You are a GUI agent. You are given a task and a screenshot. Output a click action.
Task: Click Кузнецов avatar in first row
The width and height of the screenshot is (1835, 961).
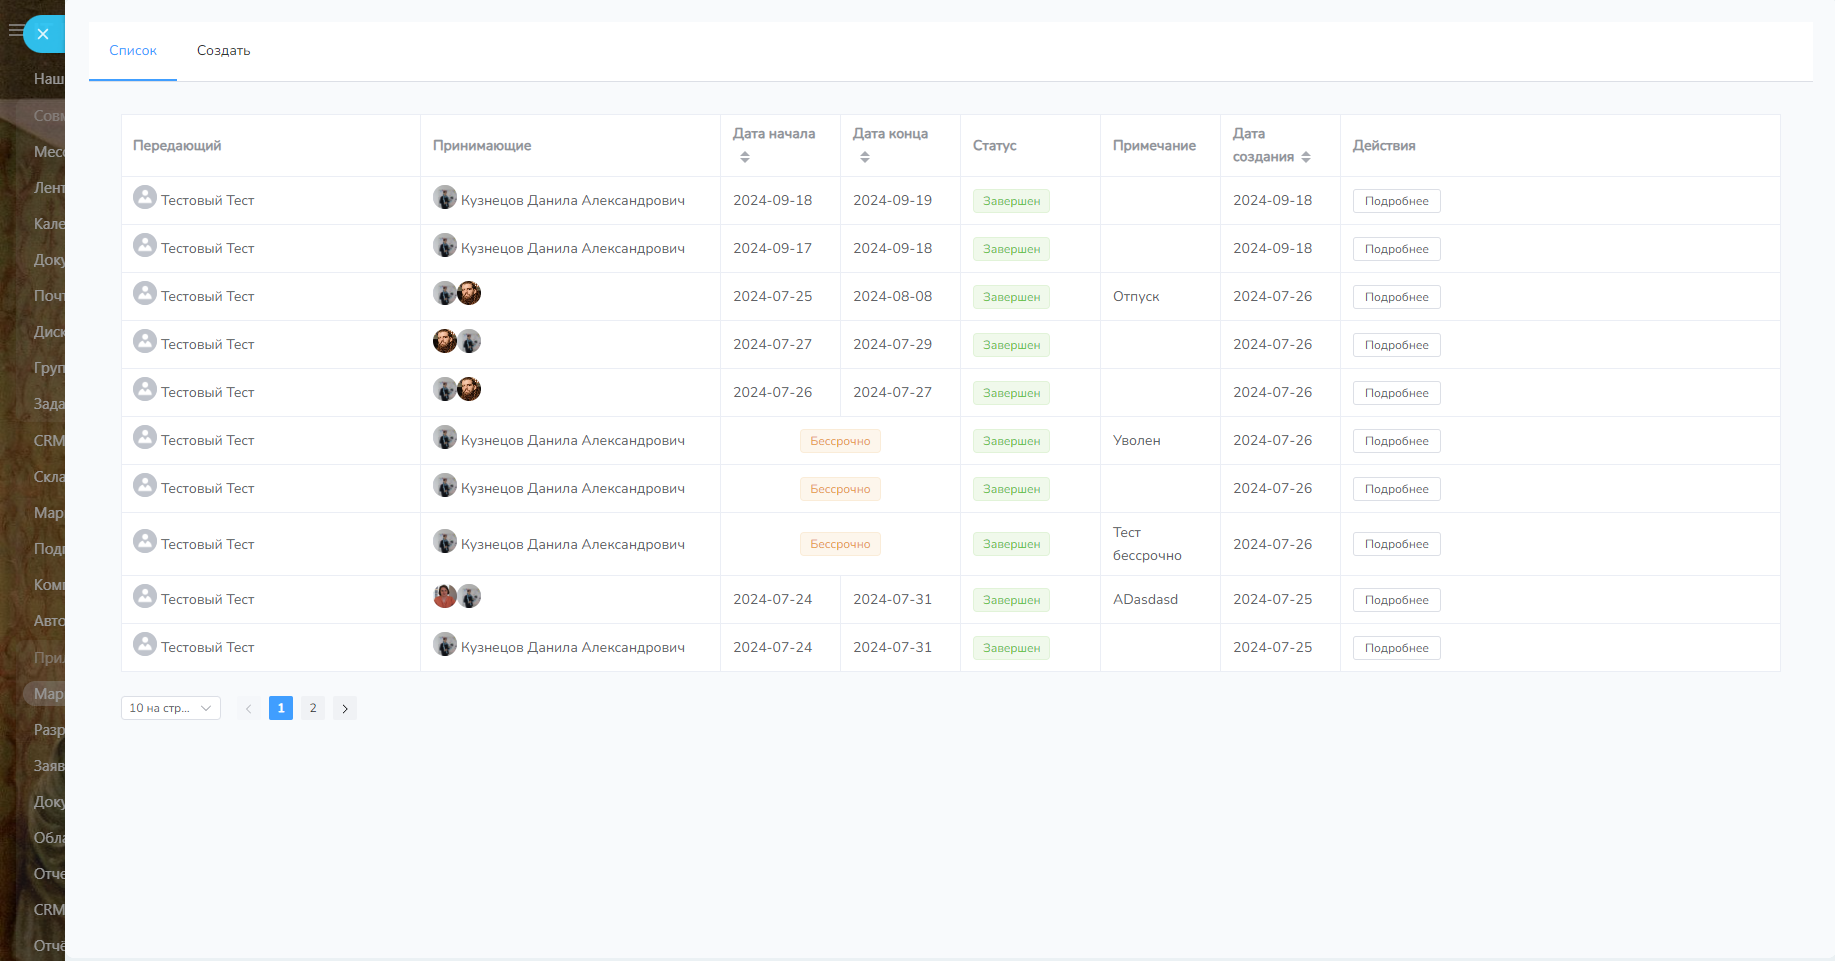click(x=445, y=198)
